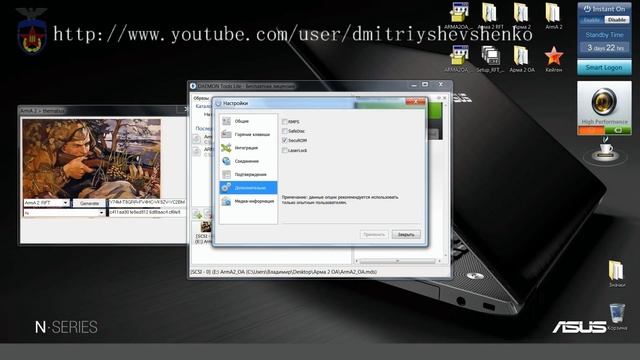The height and width of the screenshot is (360, 640).
Task: Click the Применить button in Настройки
Action: (x=374, y=235)
